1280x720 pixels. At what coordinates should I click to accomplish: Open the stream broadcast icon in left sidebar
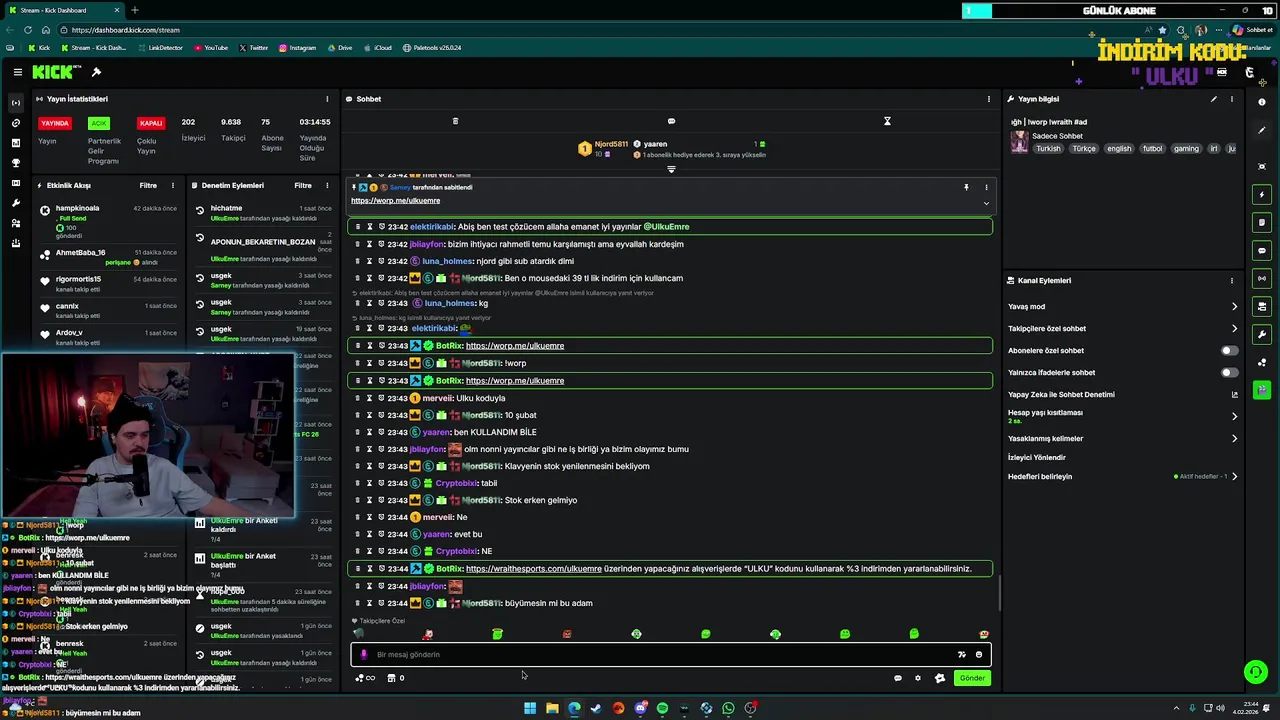point(15,103)
